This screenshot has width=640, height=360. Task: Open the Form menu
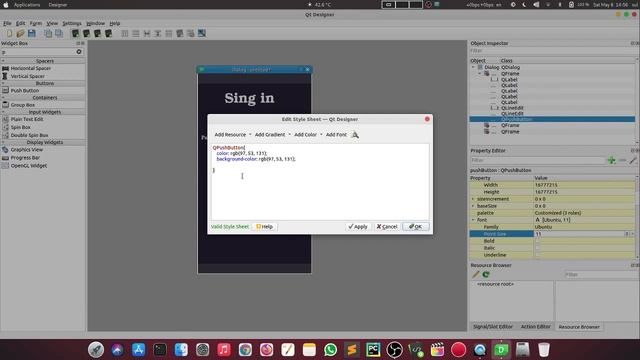coord(36,23)
